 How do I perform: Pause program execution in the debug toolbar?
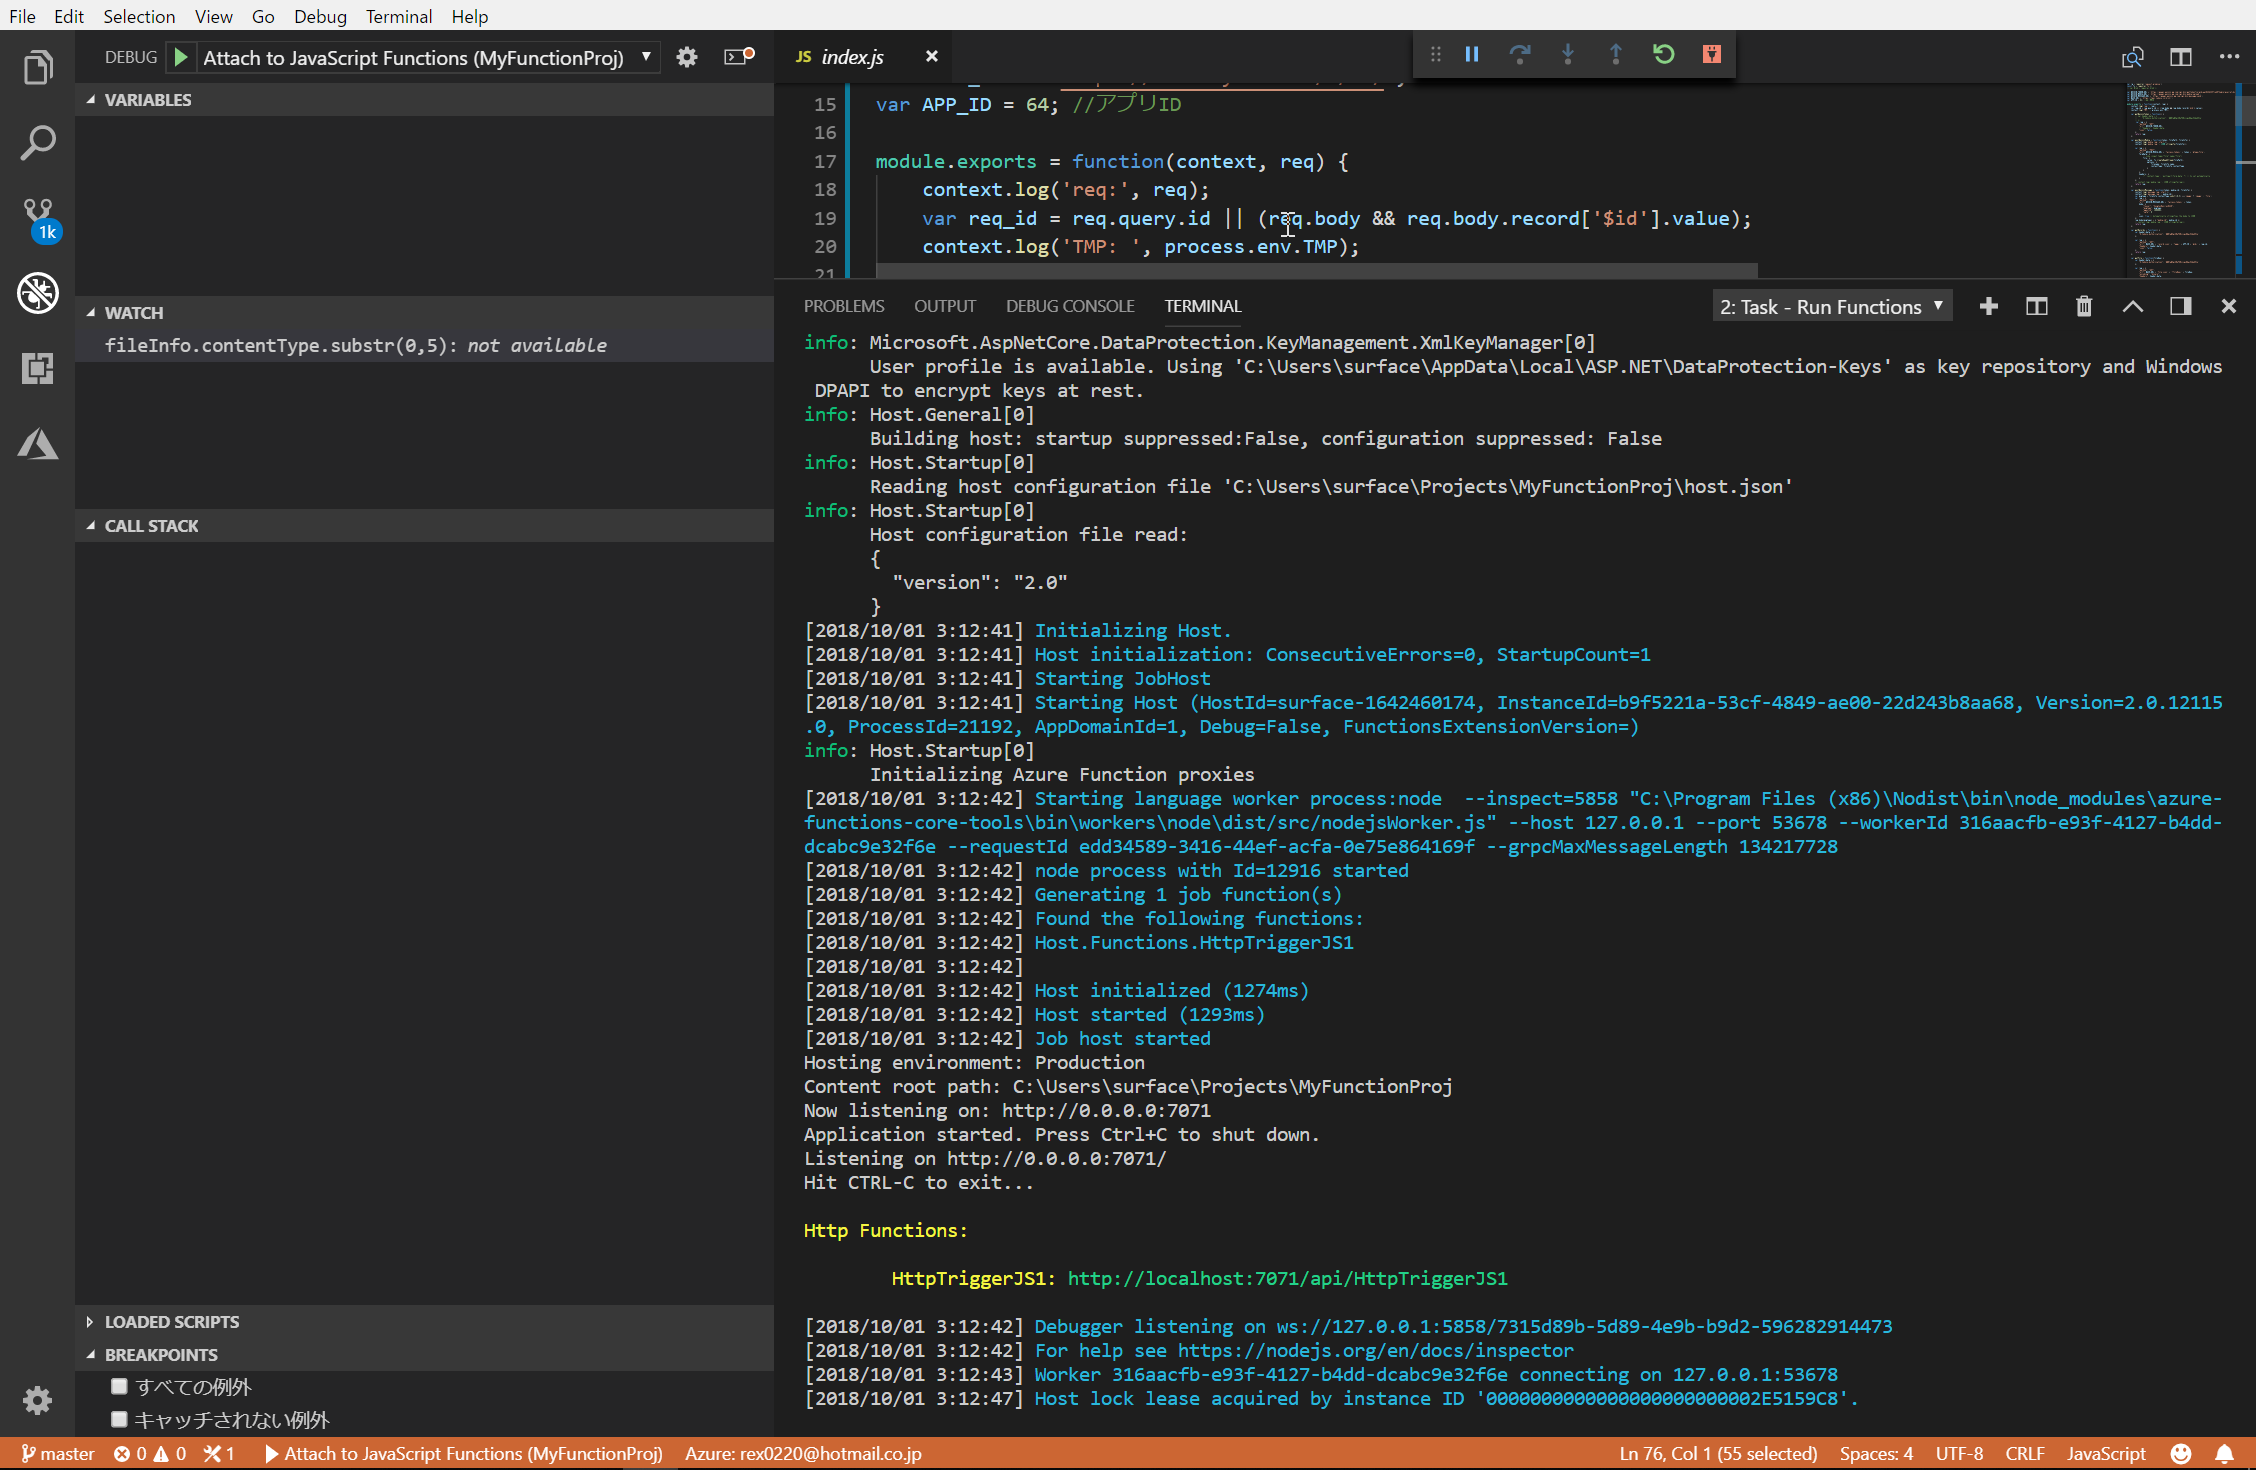point(1471,55)
